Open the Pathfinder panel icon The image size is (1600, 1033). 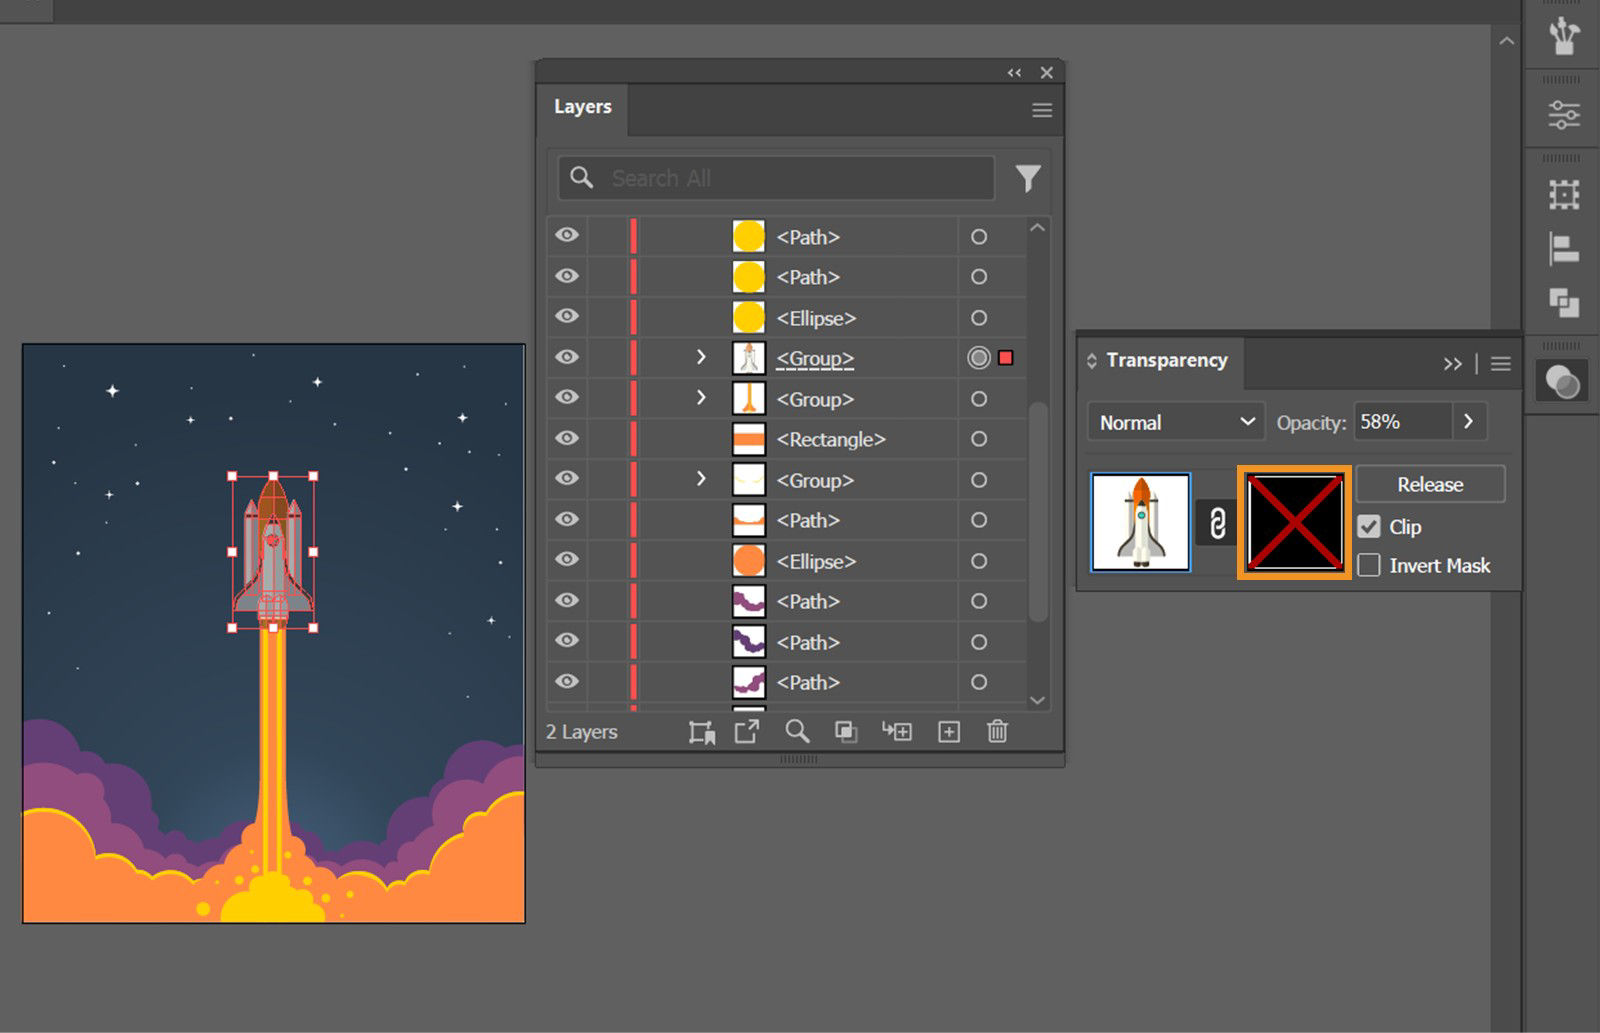click(1561, 300)
